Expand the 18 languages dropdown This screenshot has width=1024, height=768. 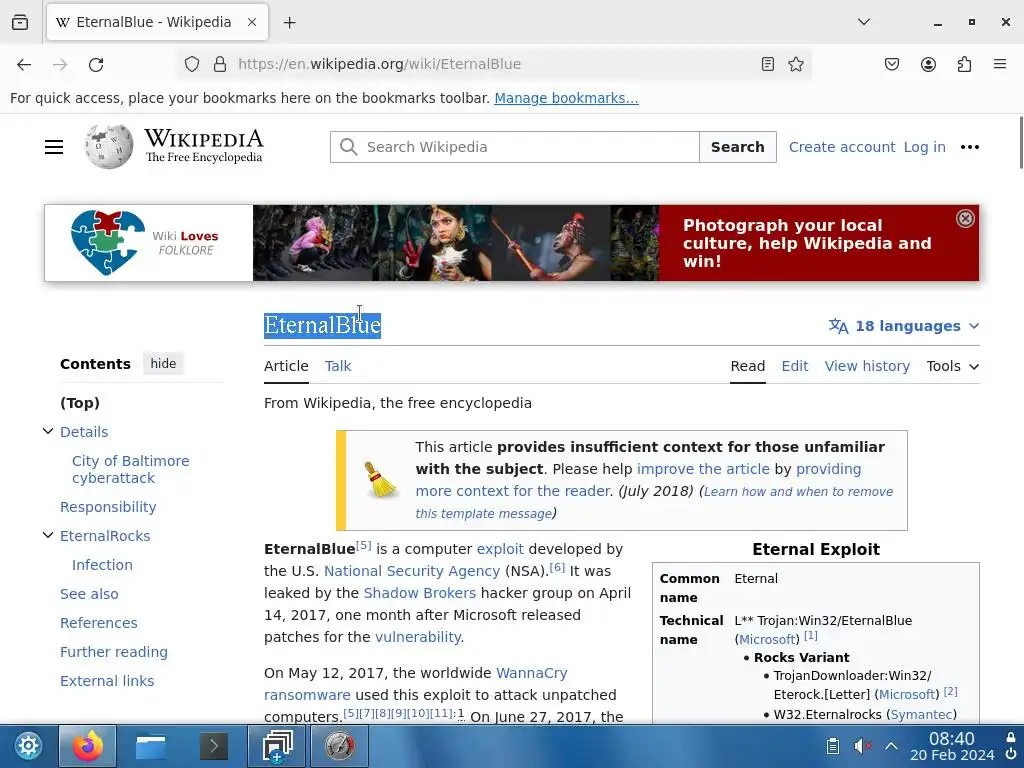pos(904,326)
